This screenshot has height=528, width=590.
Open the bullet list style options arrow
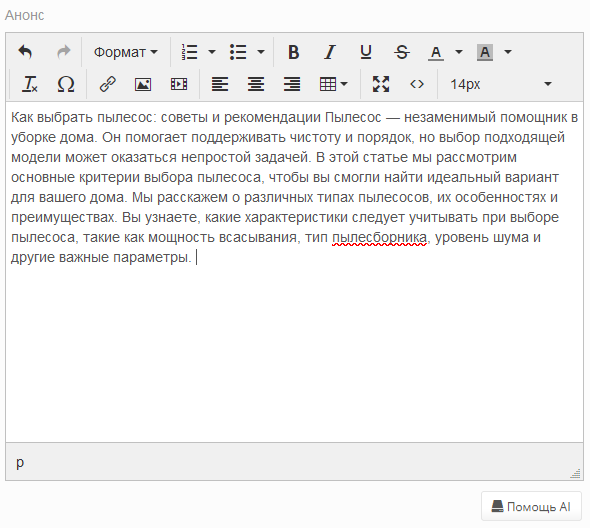[x=261, y=52]
